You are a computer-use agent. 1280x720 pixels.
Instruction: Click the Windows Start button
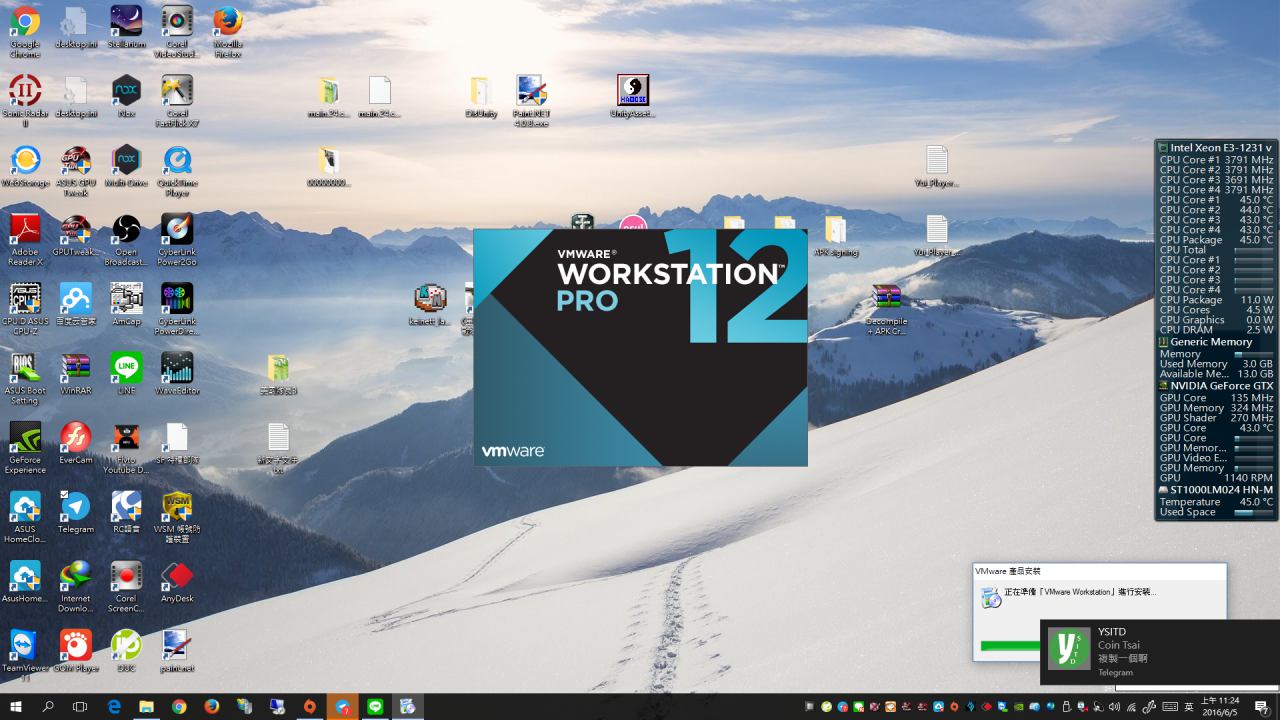coord(16,707)
